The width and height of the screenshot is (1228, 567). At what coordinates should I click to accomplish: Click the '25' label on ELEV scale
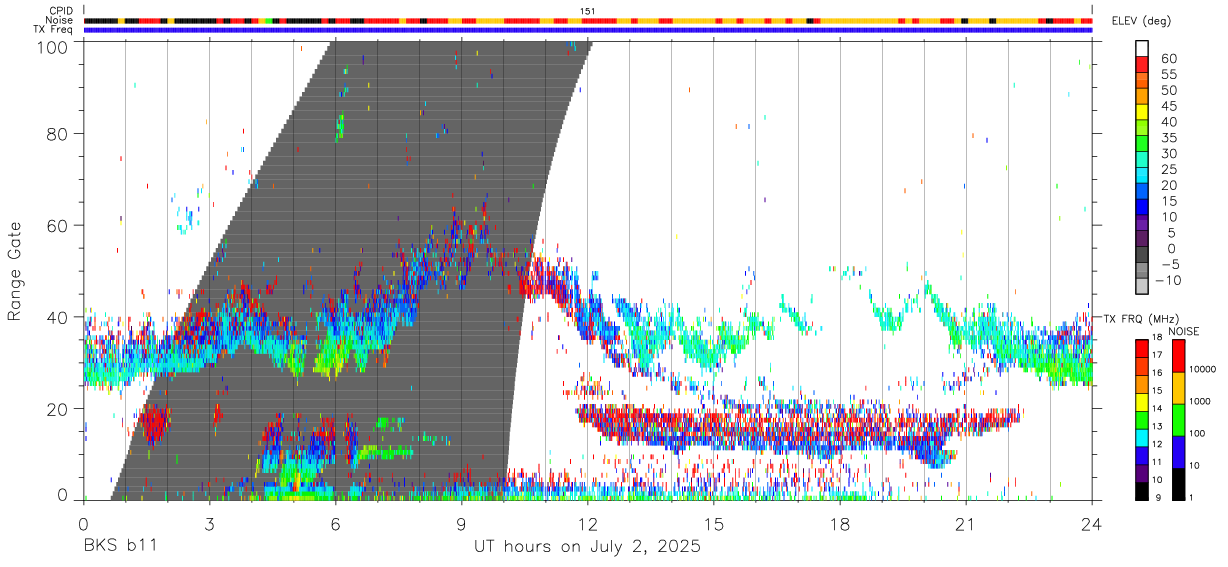1168,169
